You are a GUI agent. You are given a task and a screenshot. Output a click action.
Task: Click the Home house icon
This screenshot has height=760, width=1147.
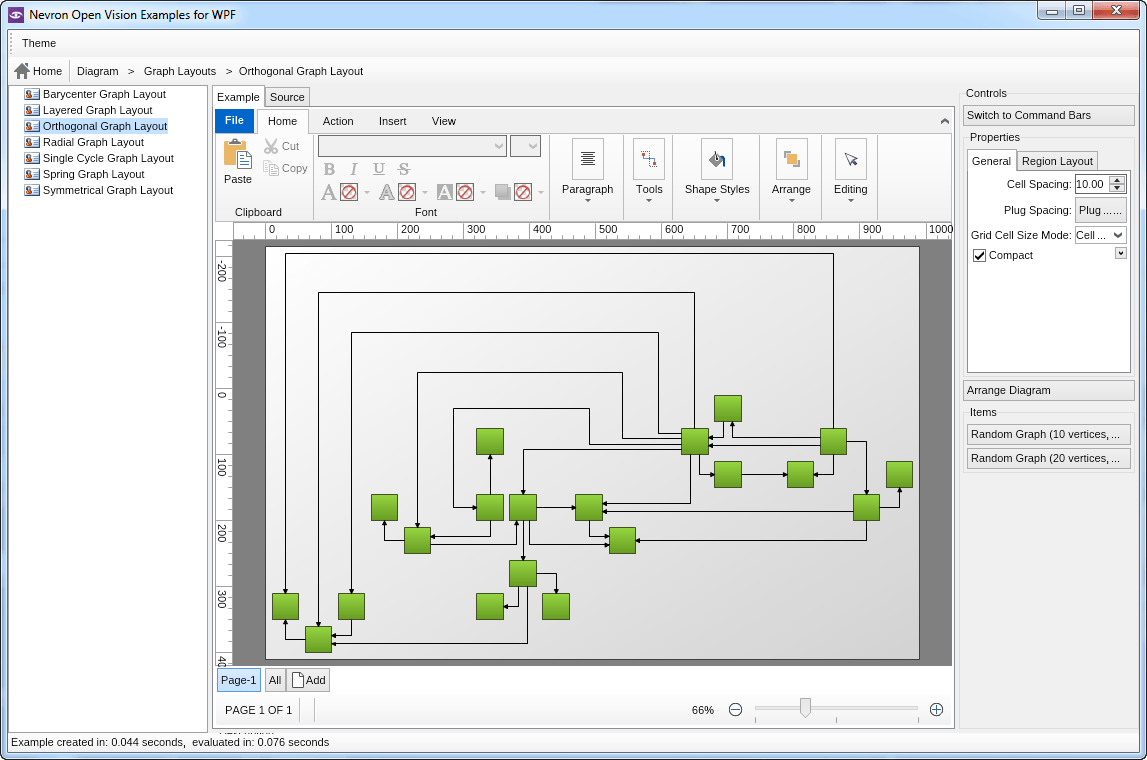tap(22, 71)
